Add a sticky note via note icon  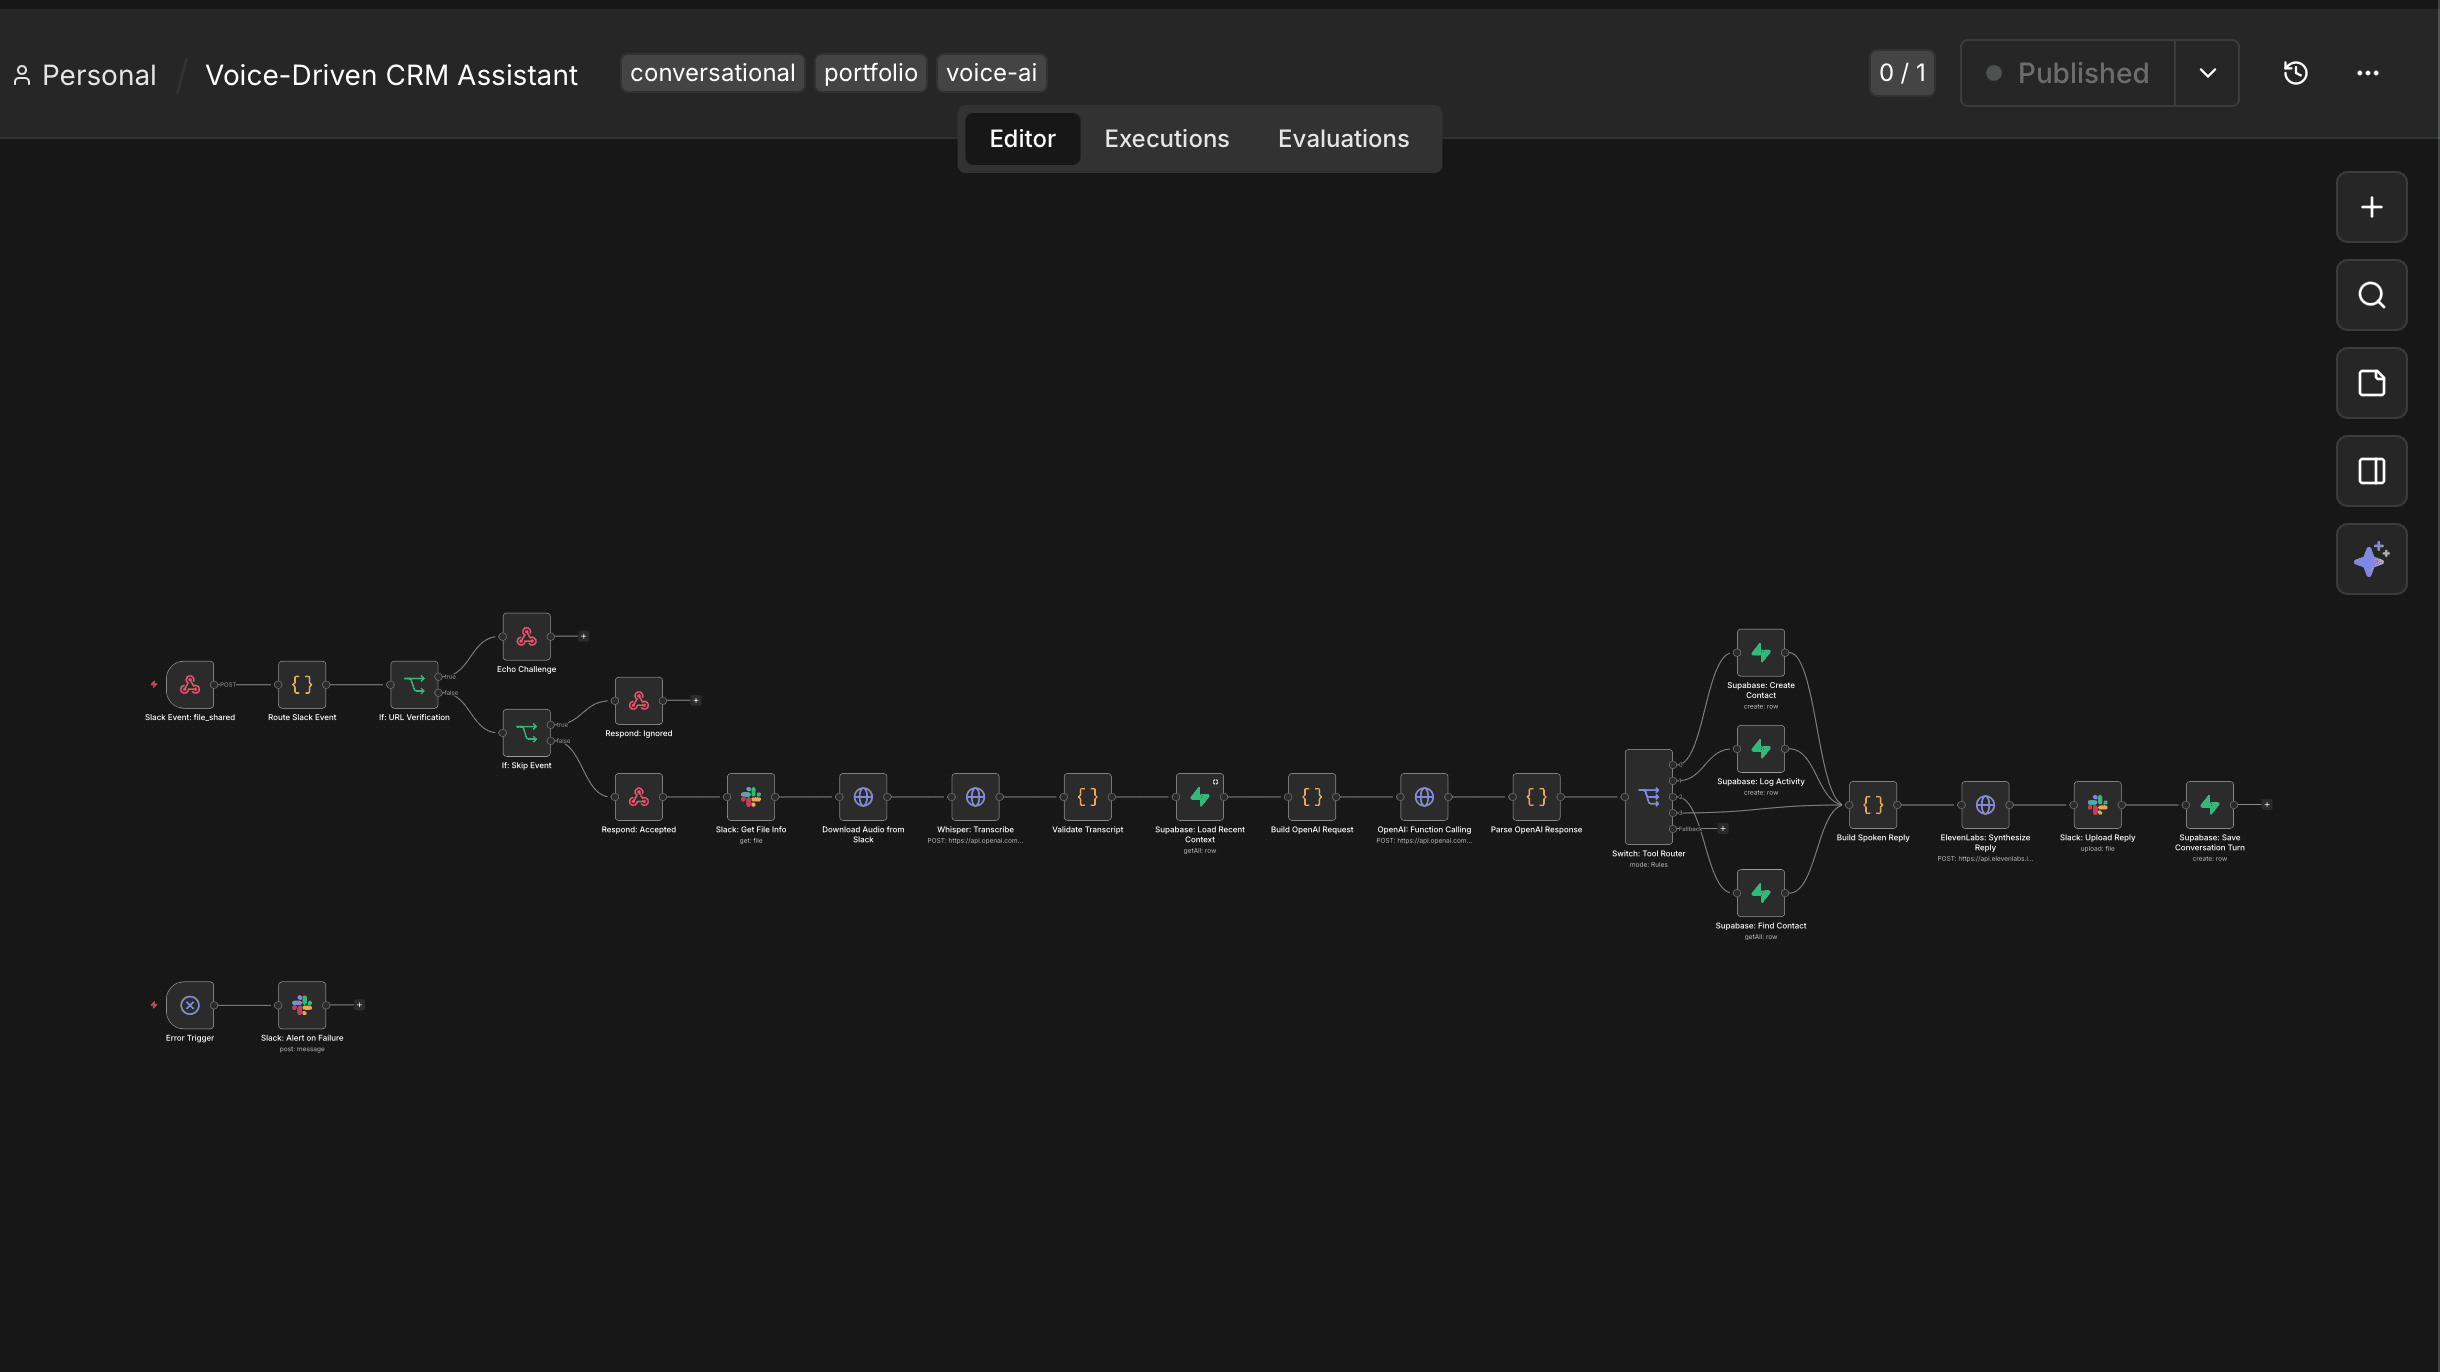[2372, 383]
